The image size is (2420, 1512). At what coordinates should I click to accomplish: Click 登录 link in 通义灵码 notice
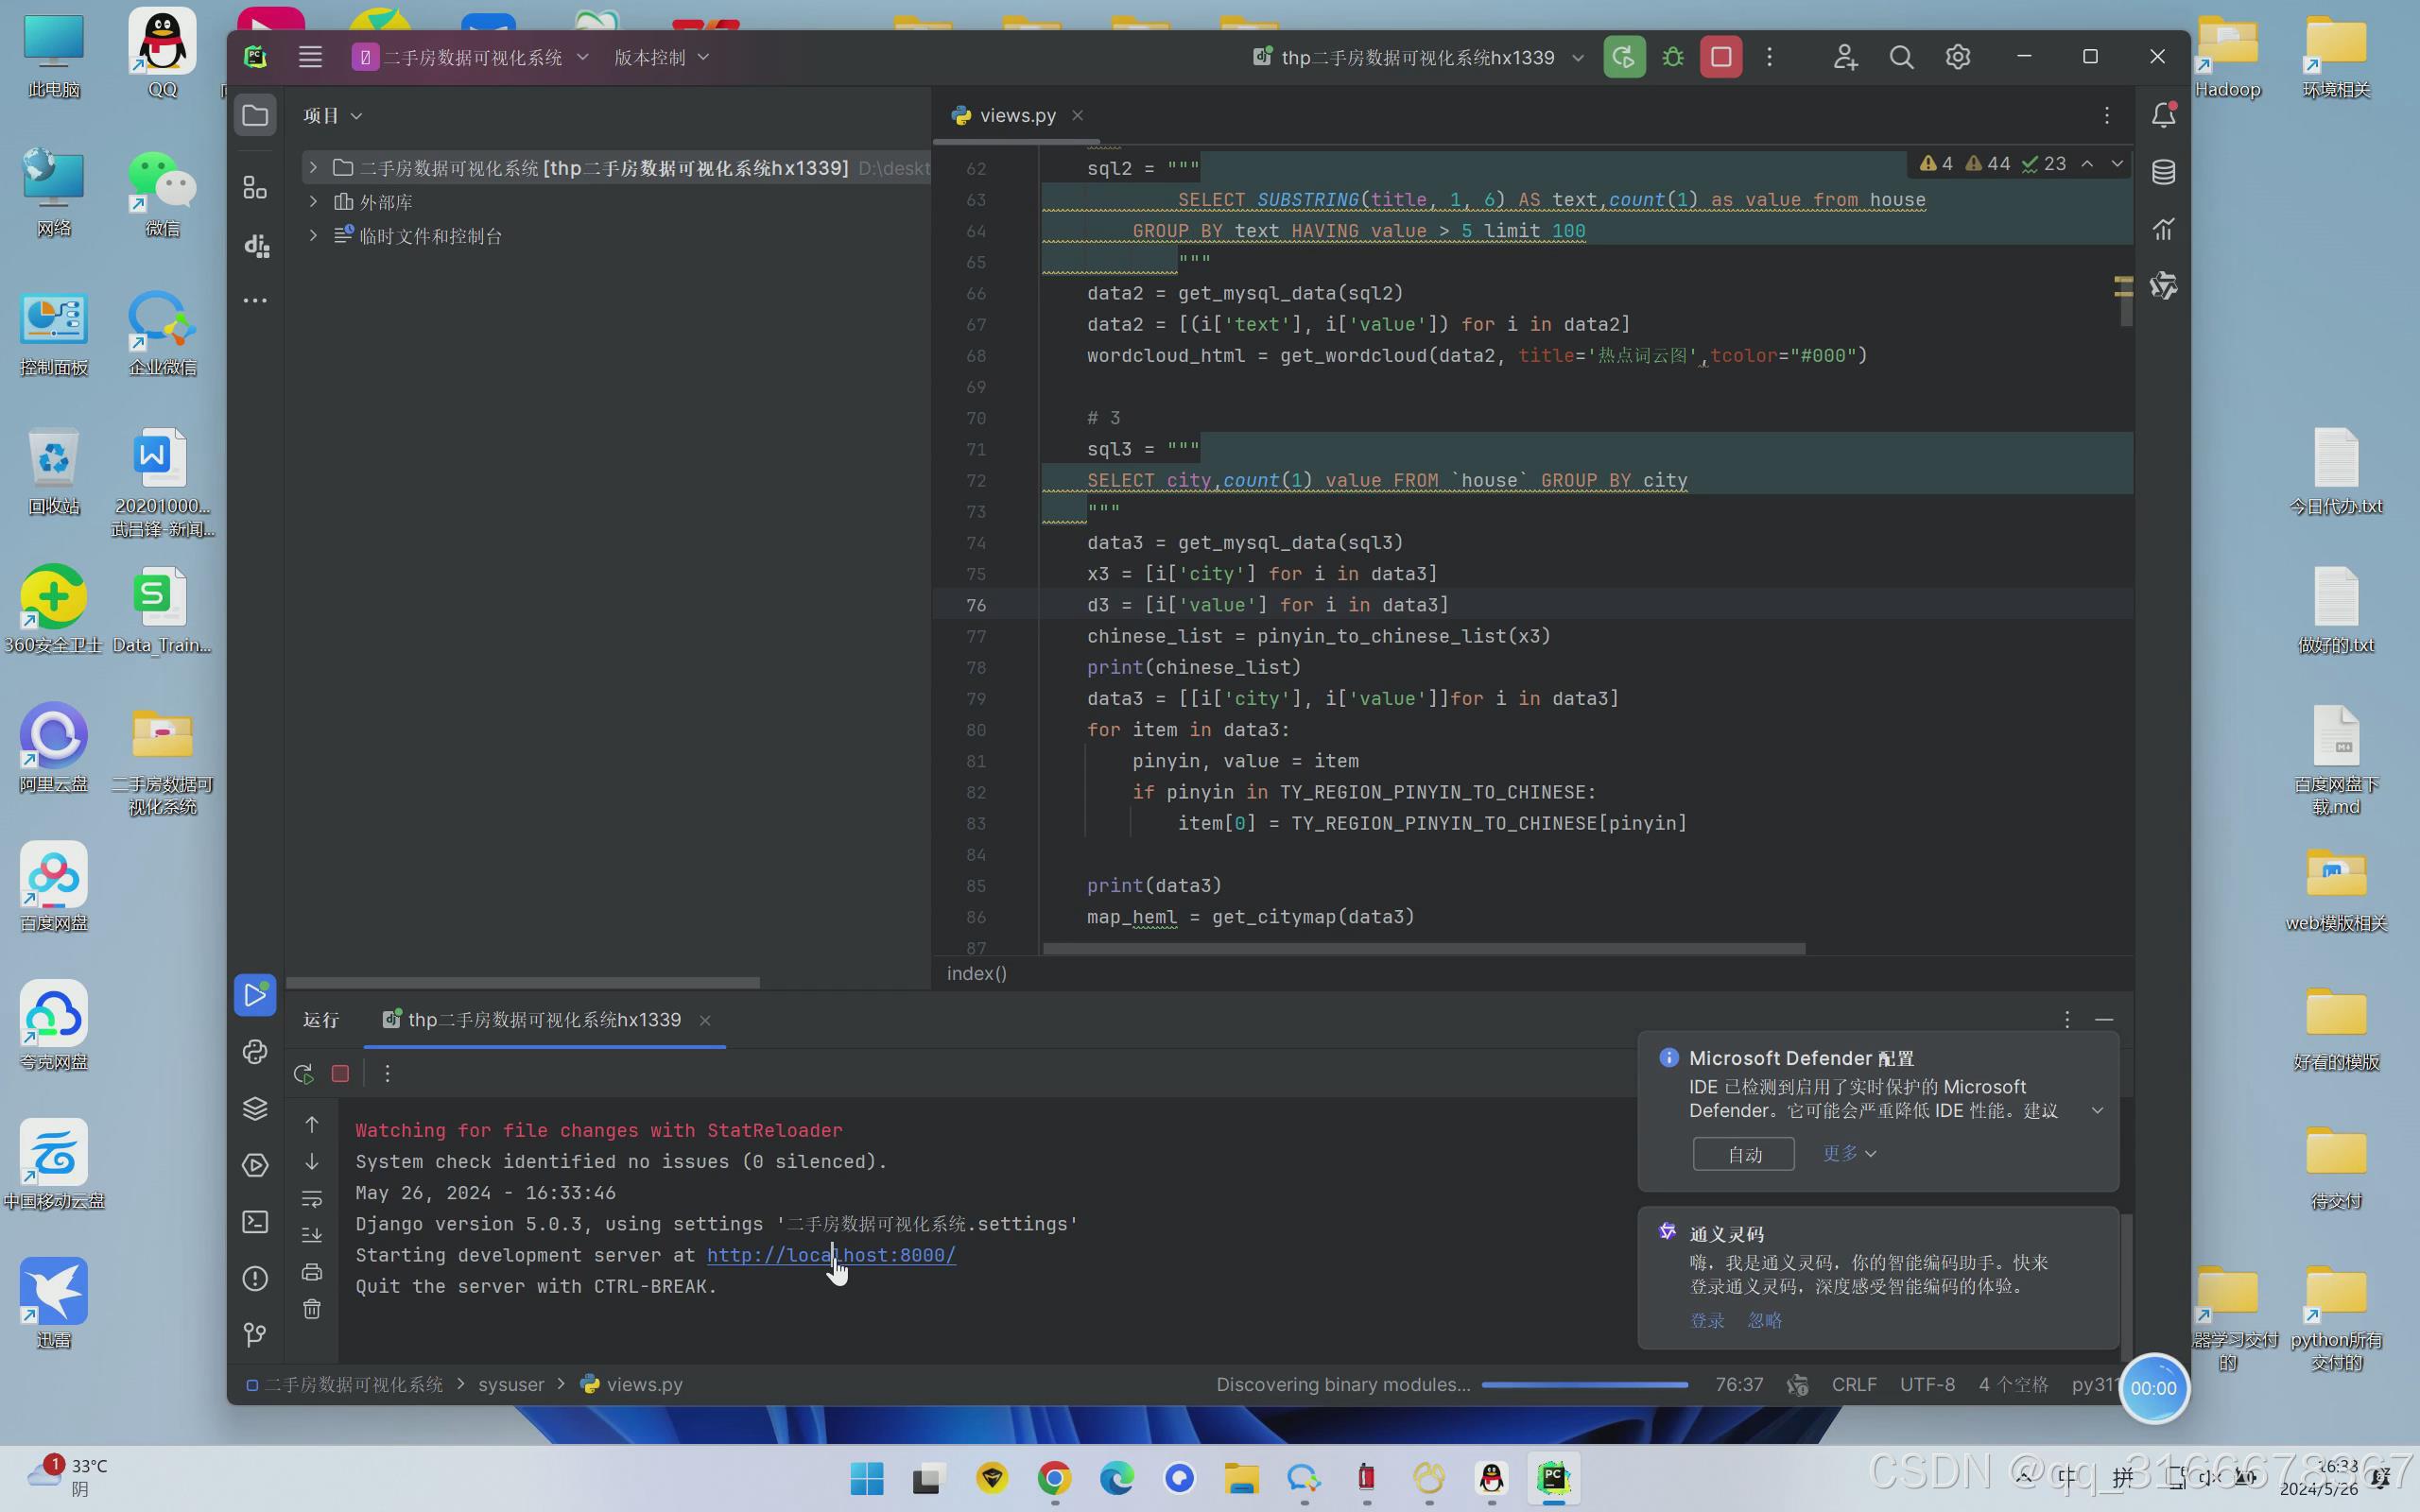1706,1320
